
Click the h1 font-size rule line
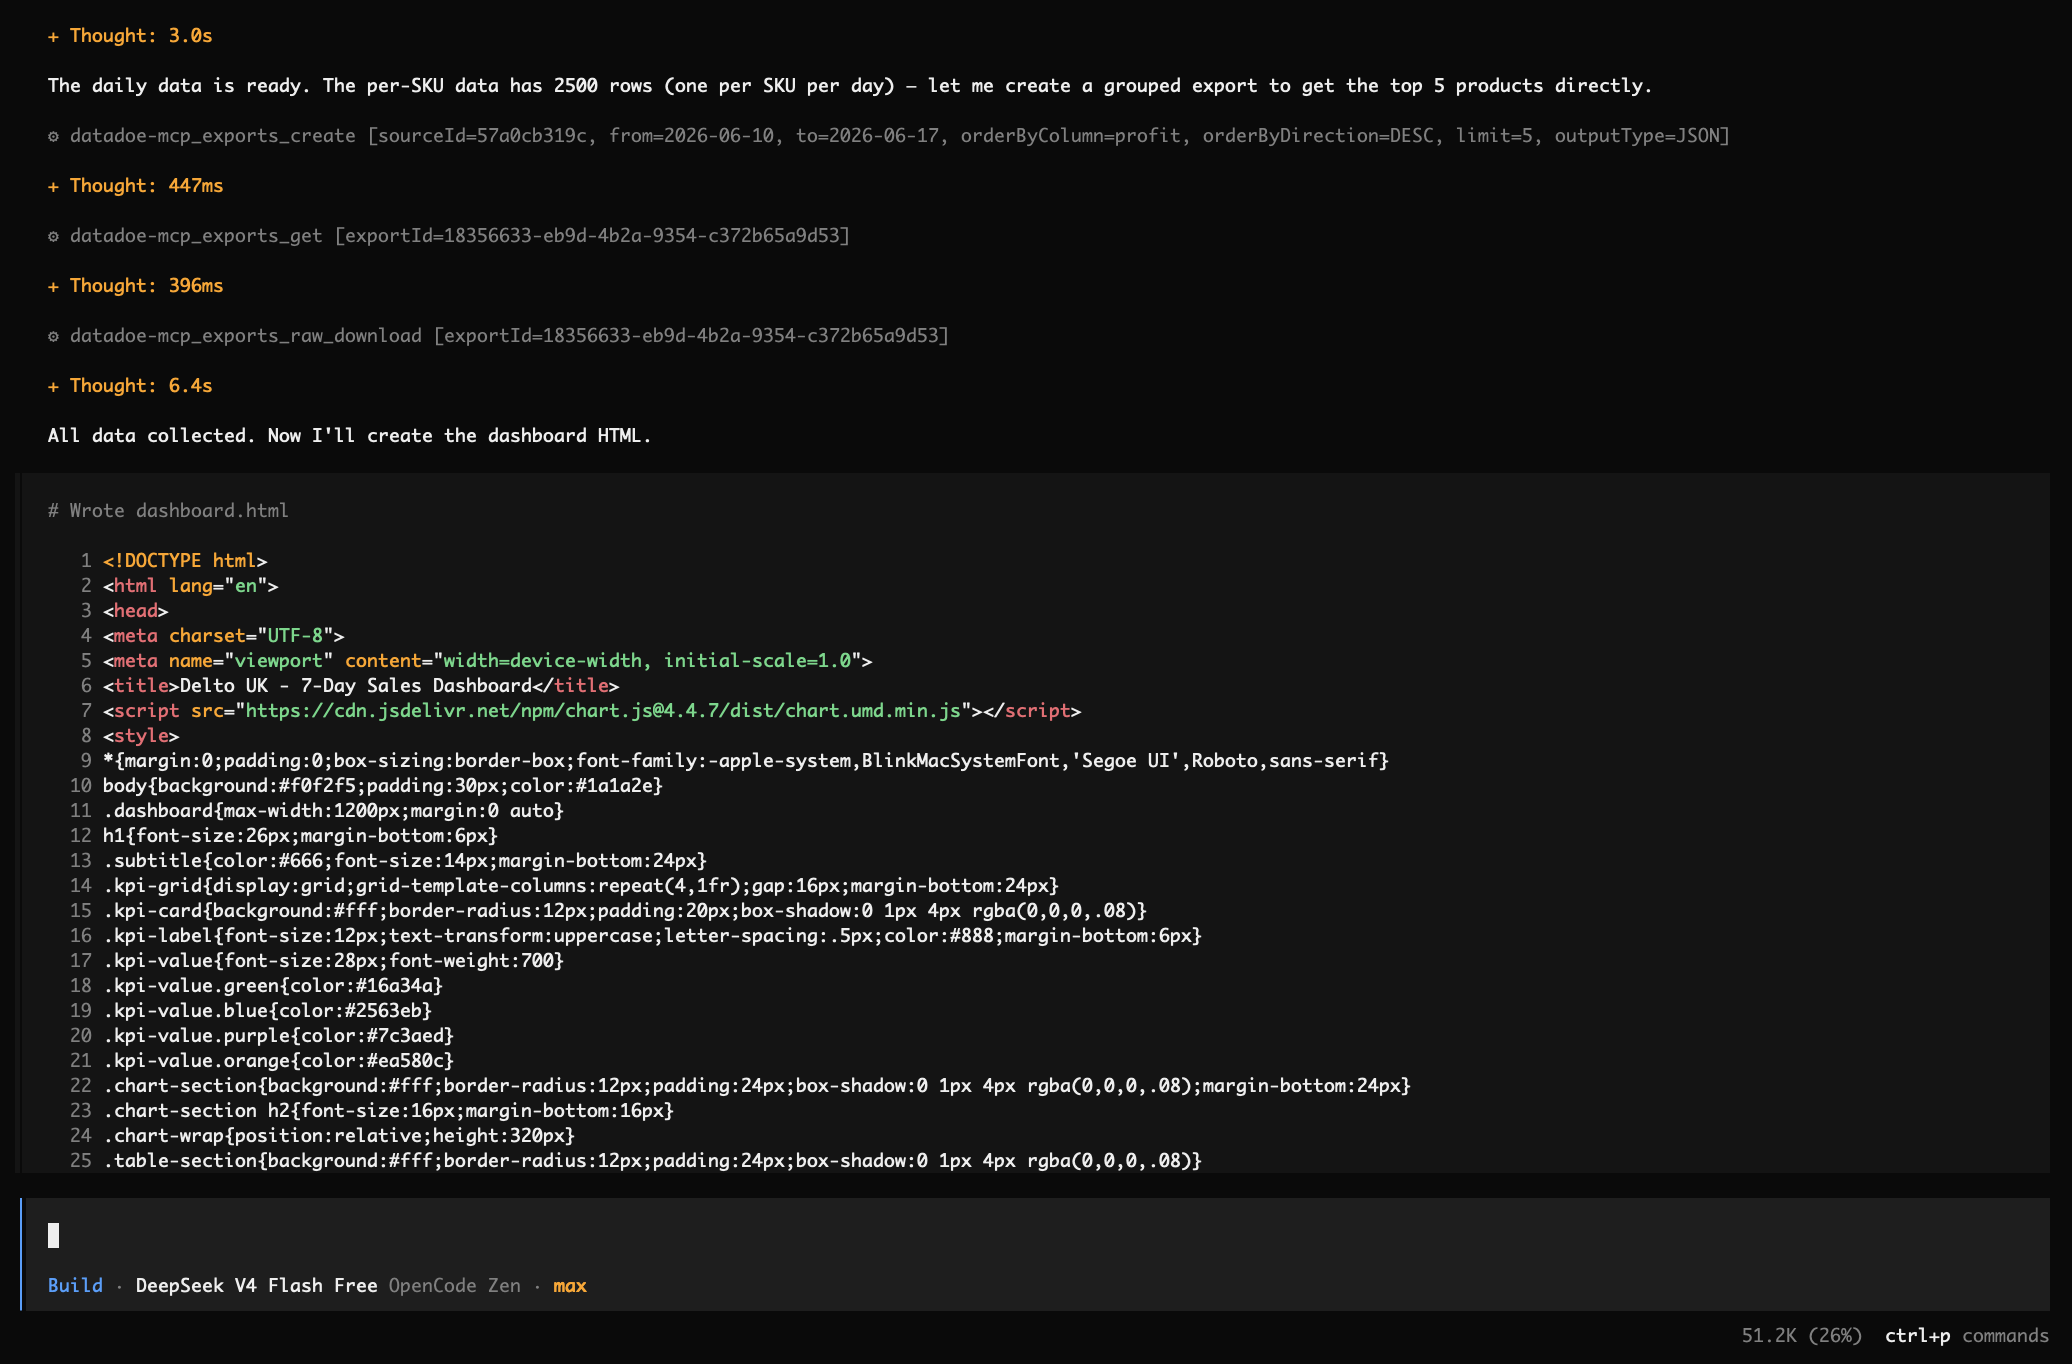click(x=300, y=836)
